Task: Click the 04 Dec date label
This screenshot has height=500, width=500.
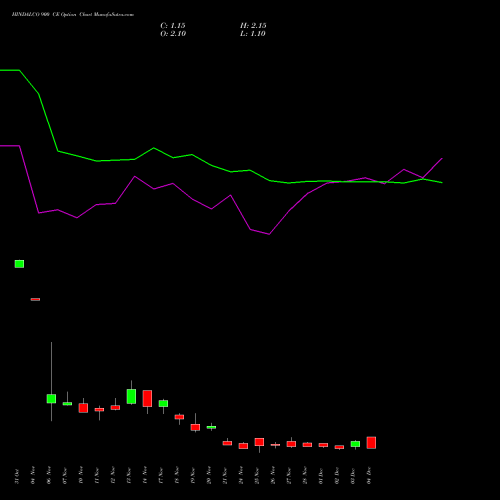Action: pos(369,476)
